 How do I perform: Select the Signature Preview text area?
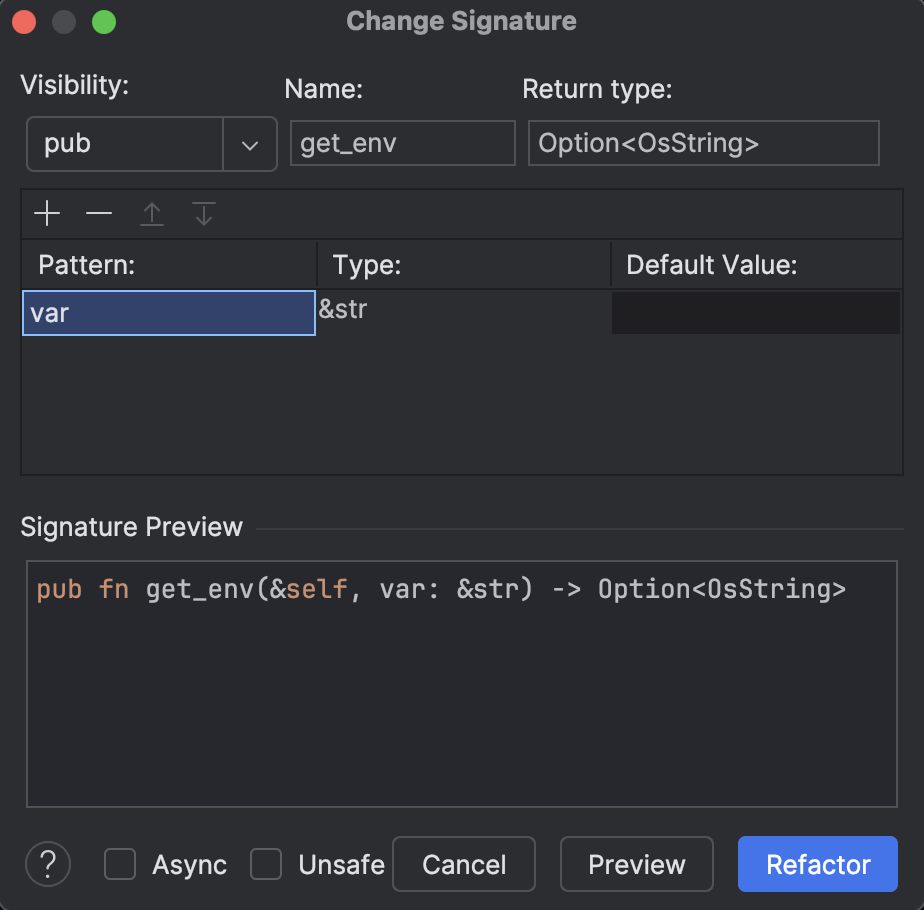click(462, 683)
